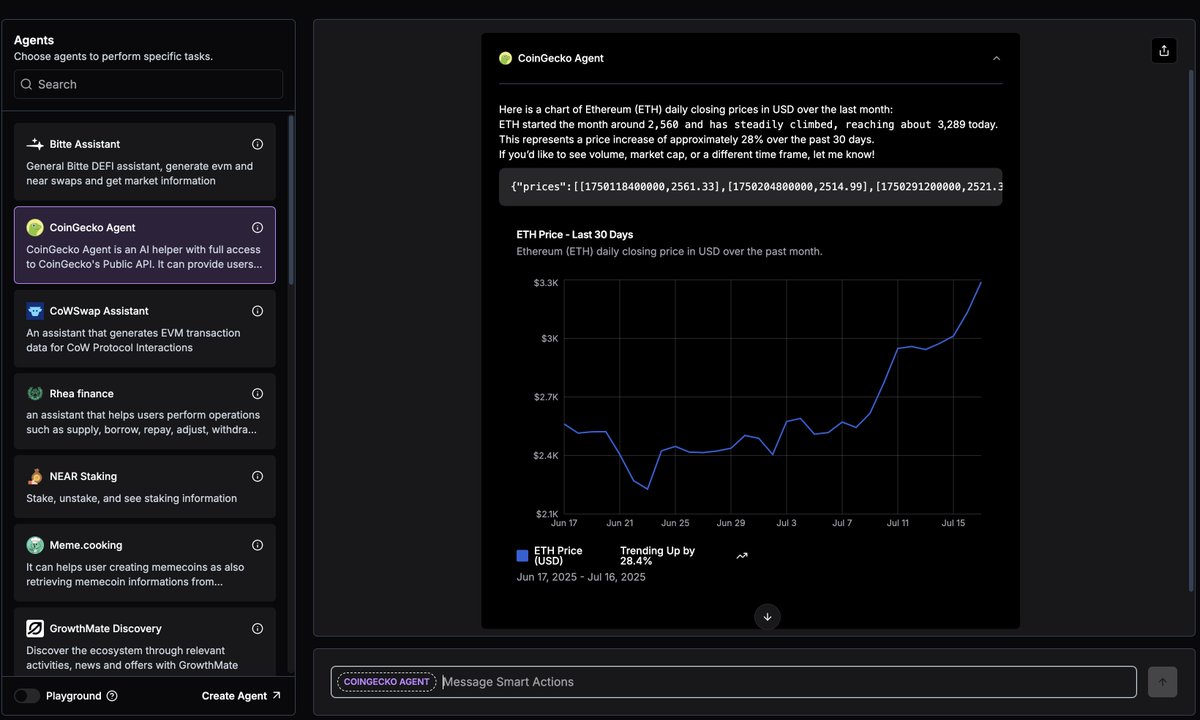
Task: Click the Create Agent link
Action: tap(241, 696)
